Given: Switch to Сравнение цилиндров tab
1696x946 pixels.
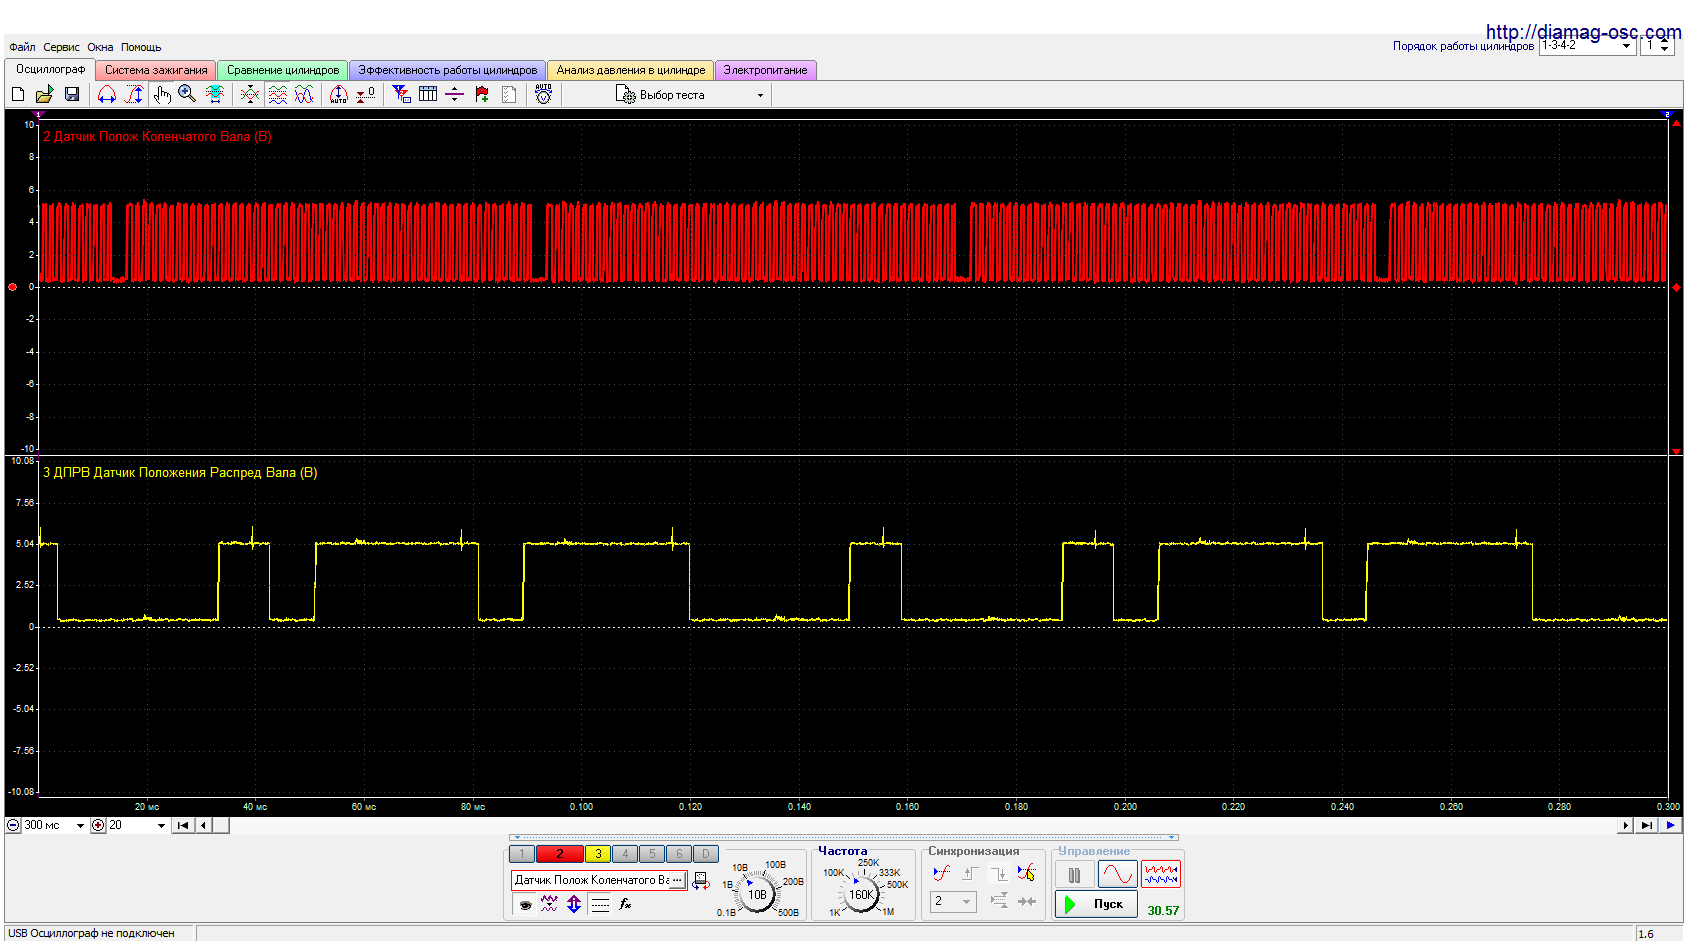Looking at the screenshot, I should (x=283, y=70).
